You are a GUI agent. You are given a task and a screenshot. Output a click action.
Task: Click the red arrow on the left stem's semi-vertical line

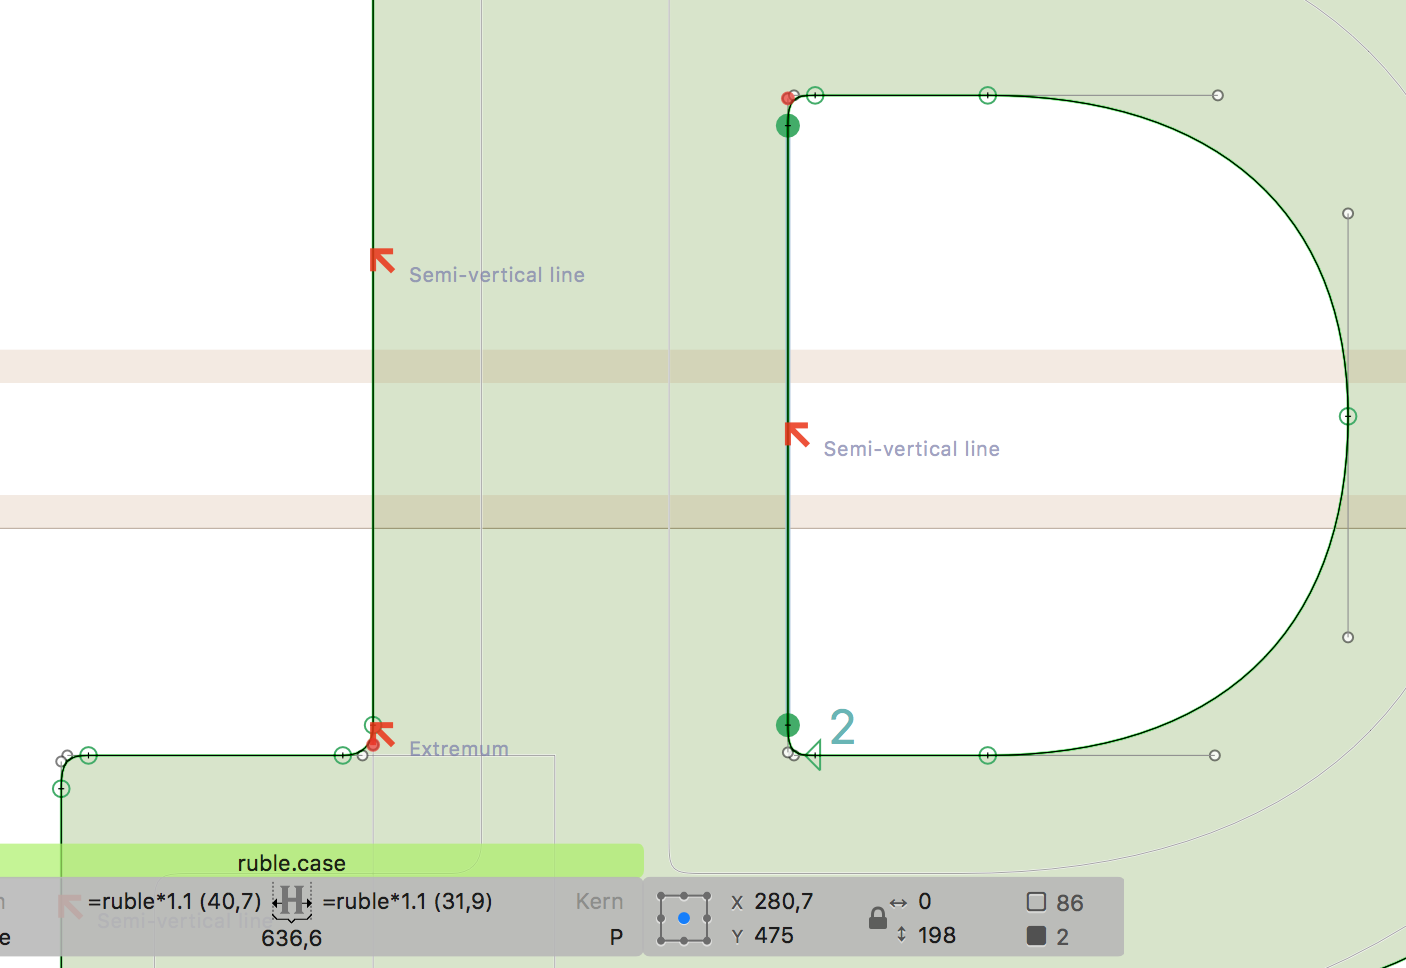382,260
